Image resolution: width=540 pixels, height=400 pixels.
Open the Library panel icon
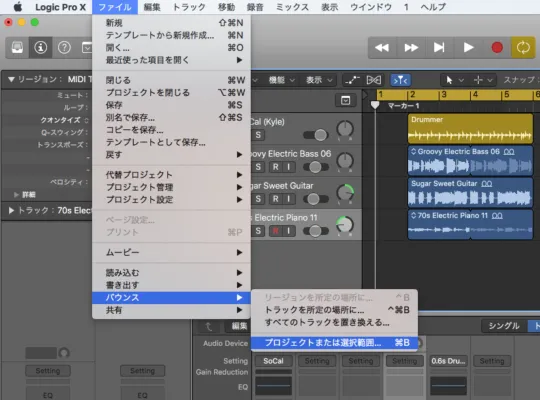(17, 48)
